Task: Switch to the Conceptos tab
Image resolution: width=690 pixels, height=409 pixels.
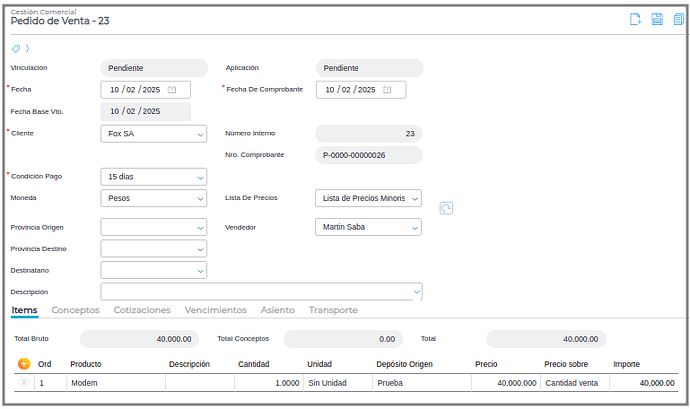Action: (x=75, y=310)
